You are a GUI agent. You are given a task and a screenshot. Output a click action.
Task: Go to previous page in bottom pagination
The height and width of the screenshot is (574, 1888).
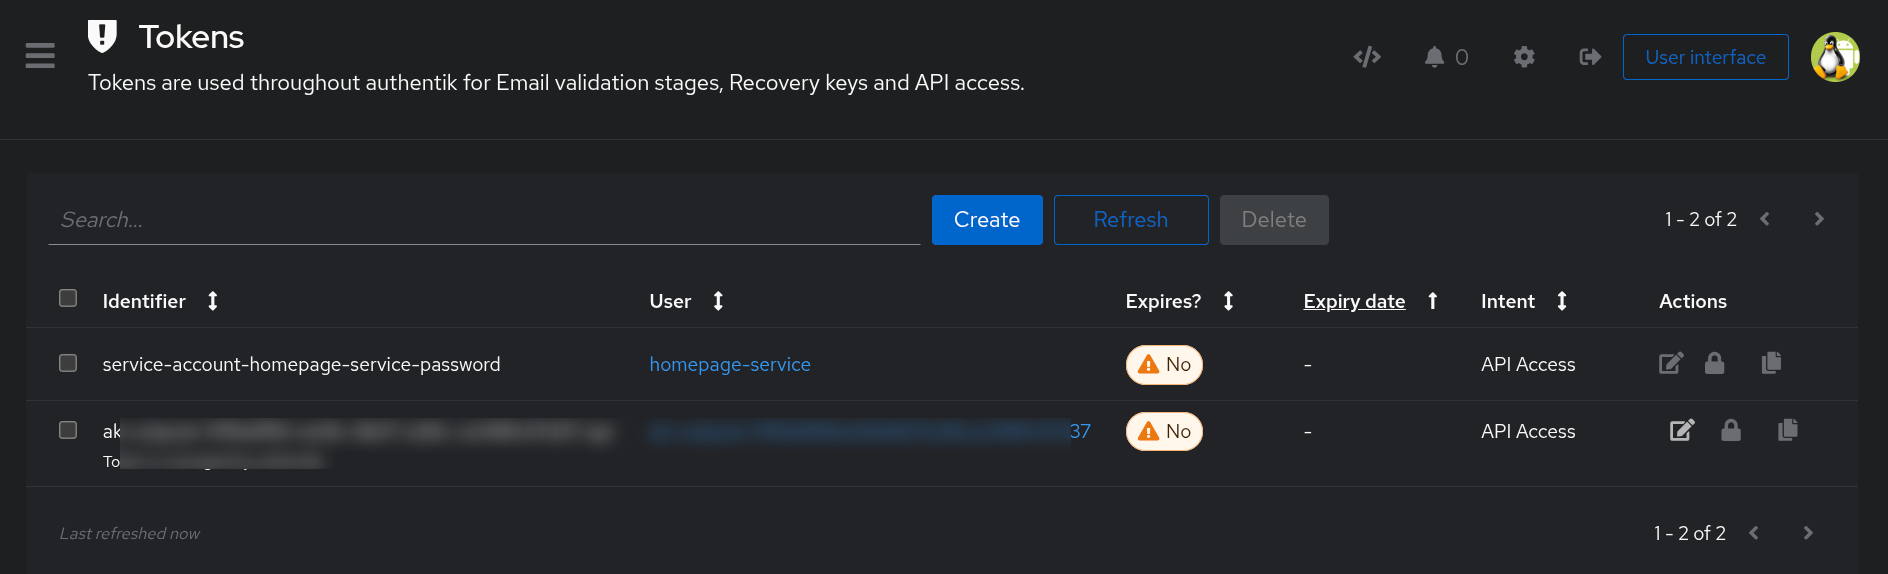1754,533
